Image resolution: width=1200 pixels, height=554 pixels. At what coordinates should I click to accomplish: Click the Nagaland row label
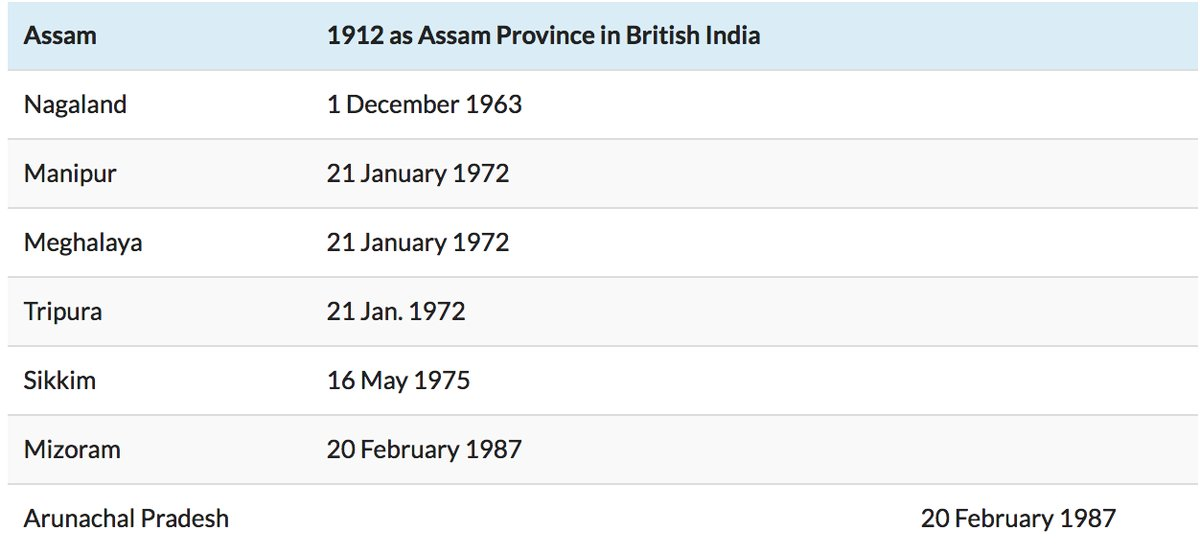point(75,104)
